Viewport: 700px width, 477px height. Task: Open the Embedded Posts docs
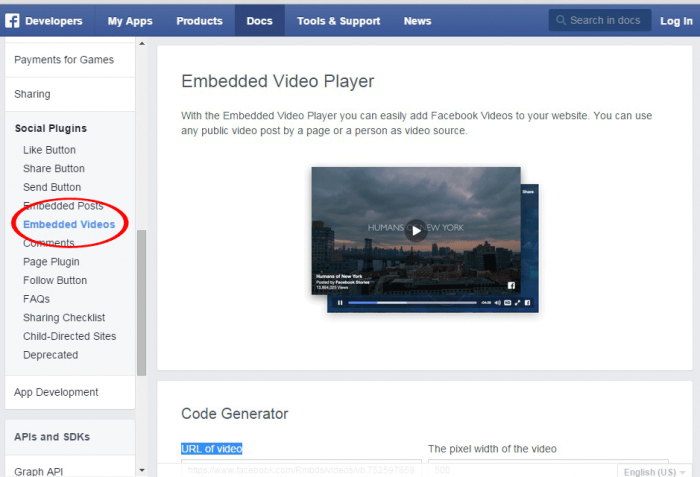(x=63, y=206)
